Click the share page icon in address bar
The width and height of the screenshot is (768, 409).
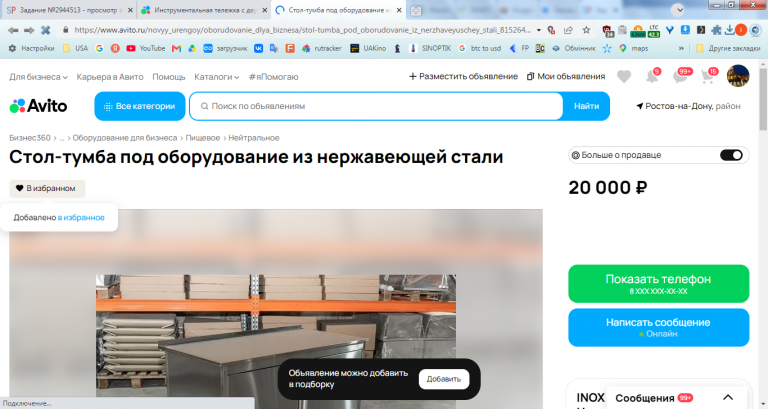(568, 30)
